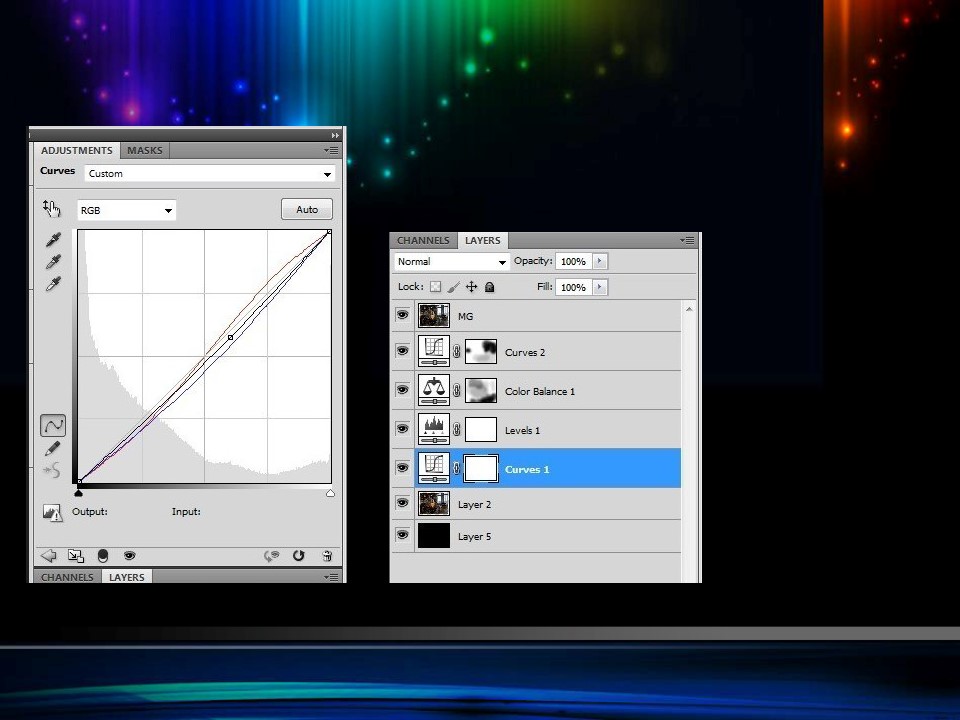The image size is (960, 720).
Task: Clip adjustment to layer below icon
Action: [x=103, y=555]
